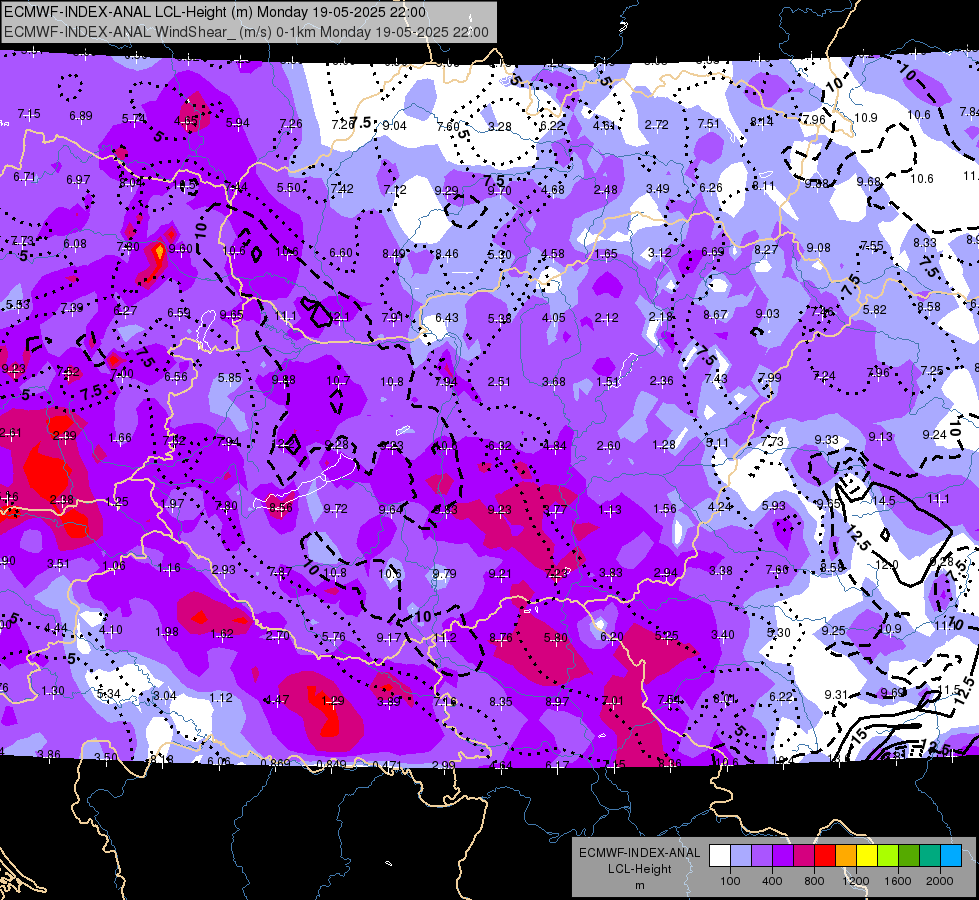Click the grid value 3.28
The image size is (979, 900).
pyautogui.click(x=499, y=127)
